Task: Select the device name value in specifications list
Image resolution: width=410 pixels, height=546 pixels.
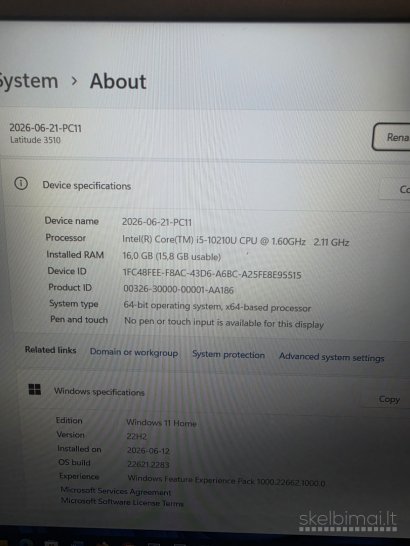Action: point(157,222)
